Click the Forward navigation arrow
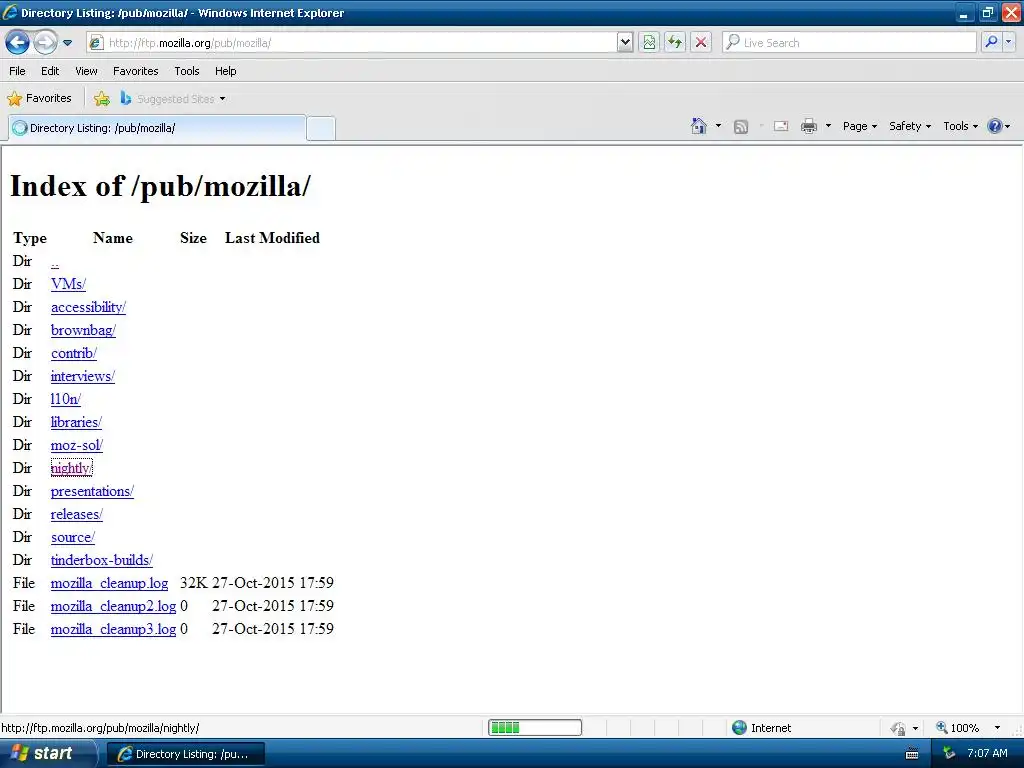Screen dimensions: 1024x768 [45, 42]
